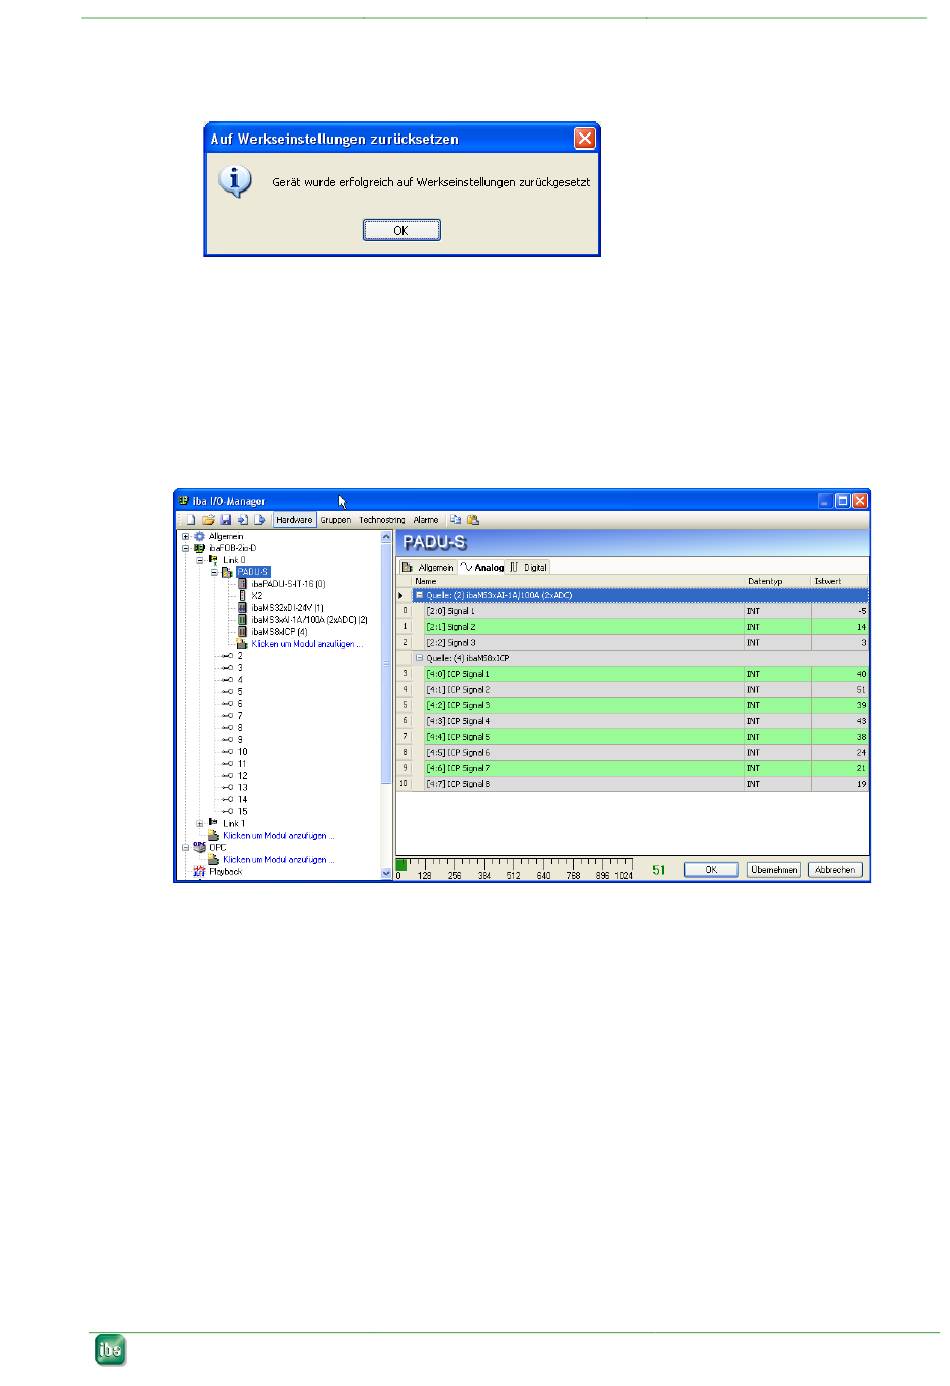Select link address 10 in tree
Image resolution: width=950 pixels, height=1386 pixels.
pos(243,752)
